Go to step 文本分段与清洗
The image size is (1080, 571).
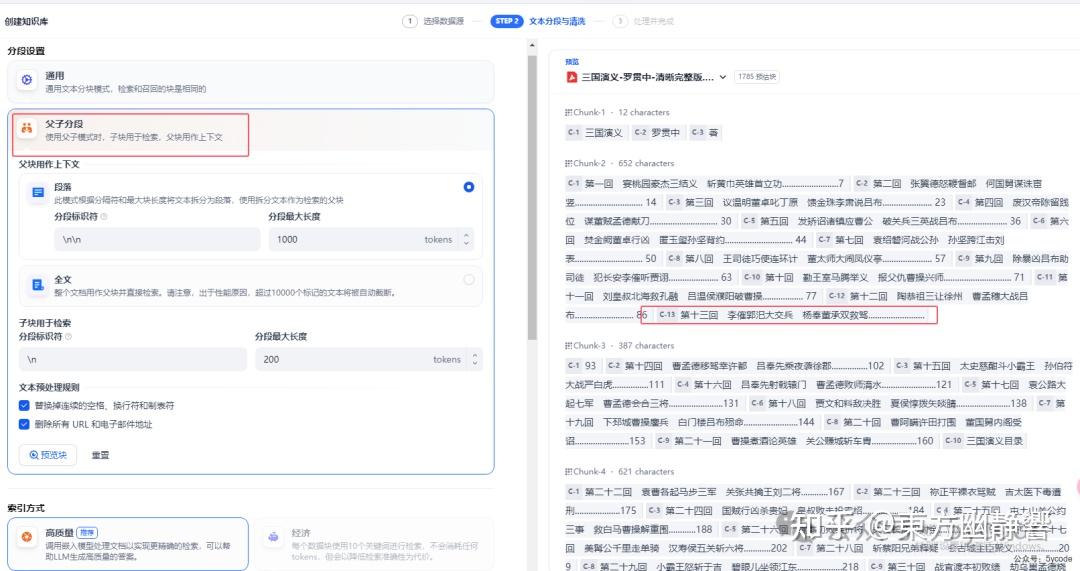557,21
